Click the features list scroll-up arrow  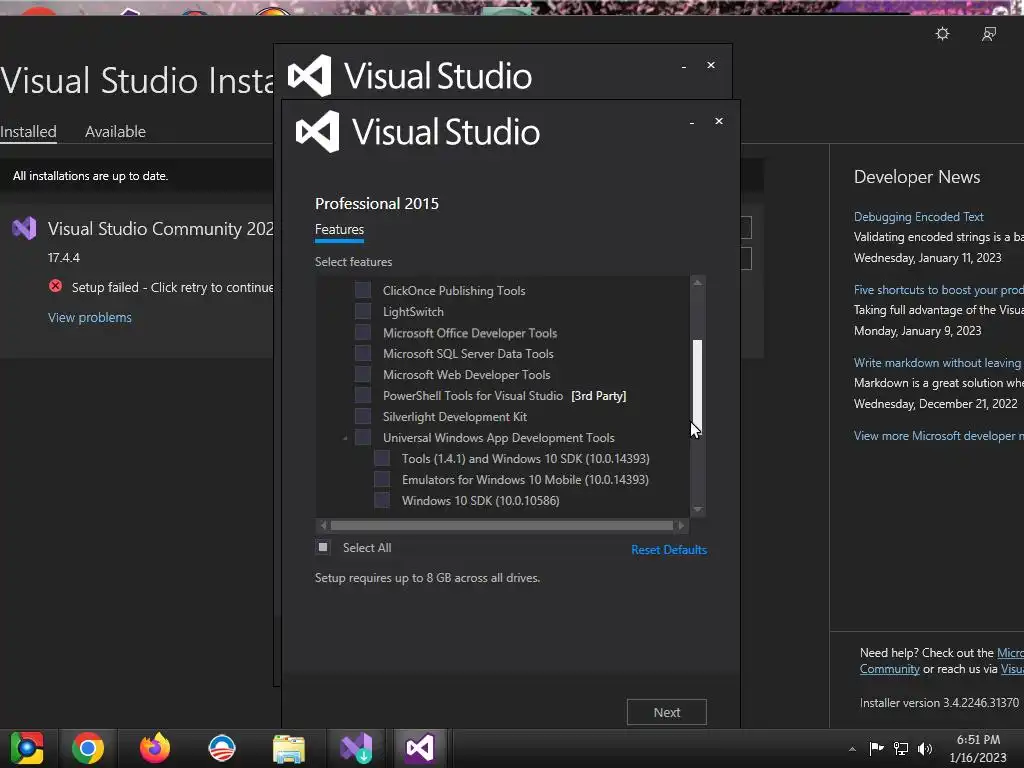pos(697,283)
